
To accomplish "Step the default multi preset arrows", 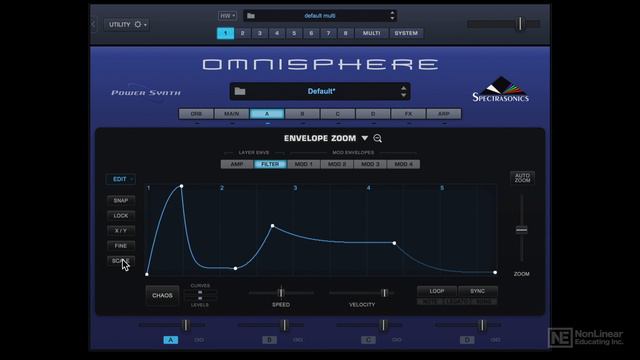I will coord(392,16).
